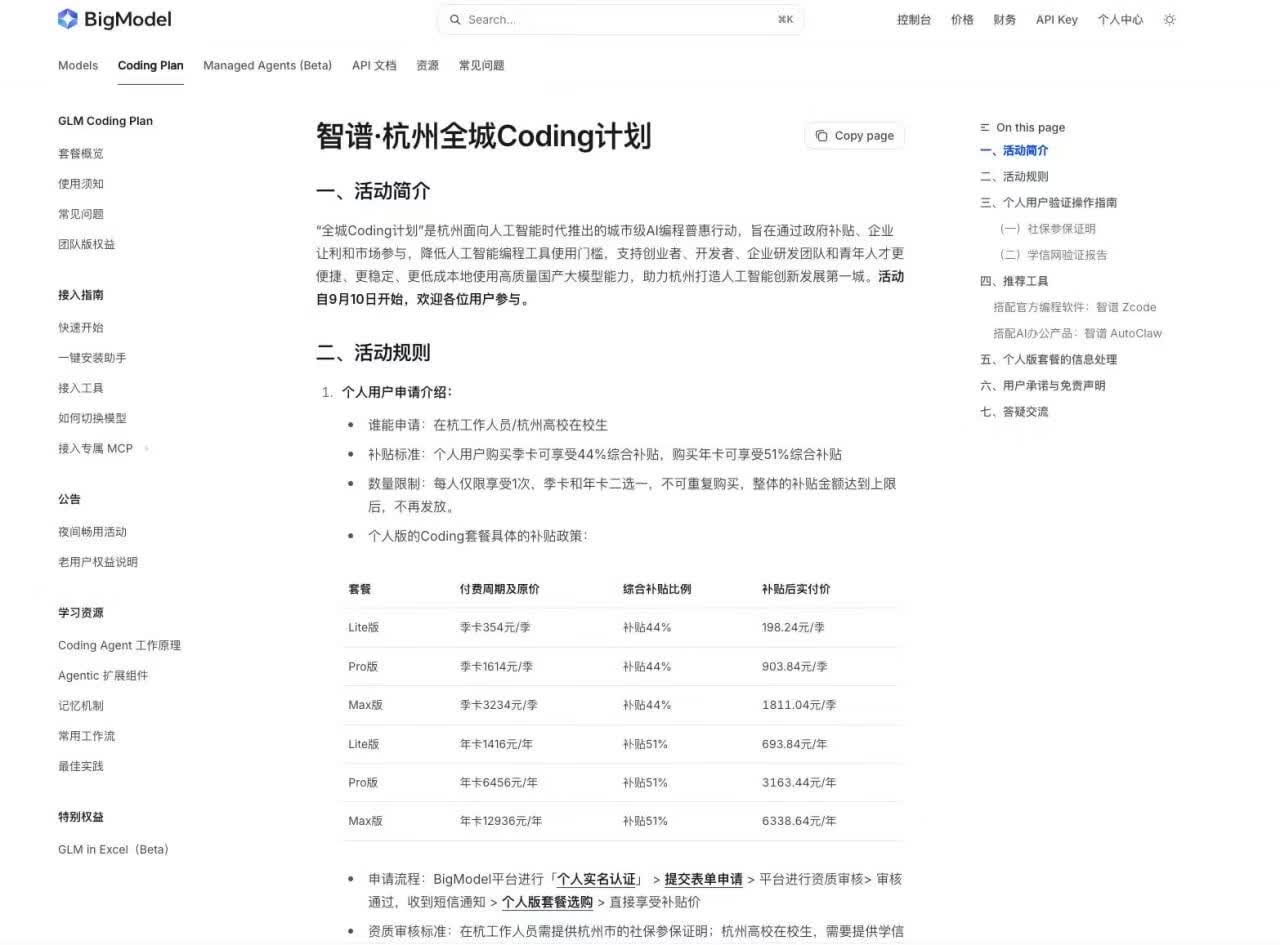Open 使用须知 in the sidebar
This screenshot has width=1280, height=945.
81,184
